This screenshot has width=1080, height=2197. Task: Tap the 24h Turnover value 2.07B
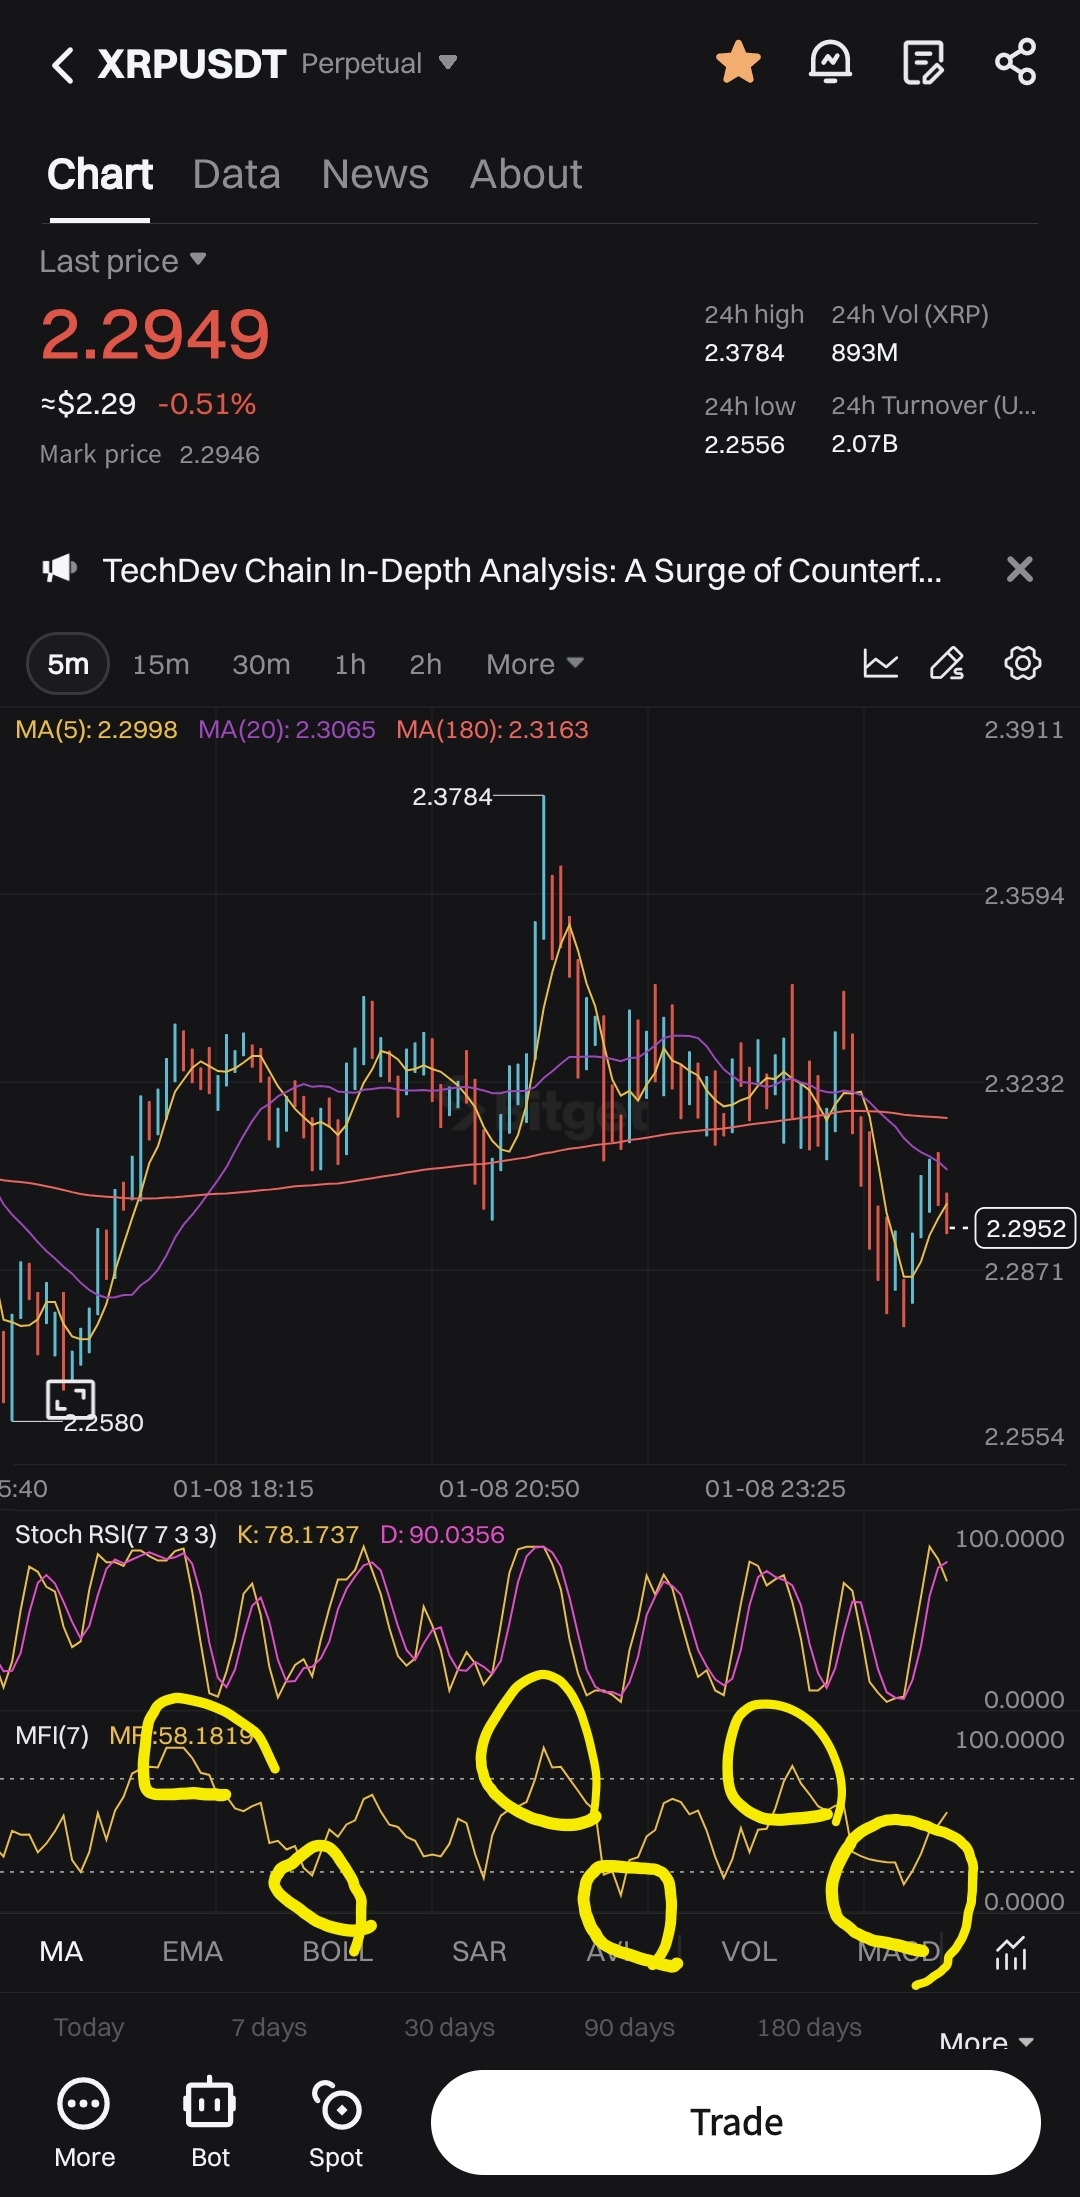point(864,444)
